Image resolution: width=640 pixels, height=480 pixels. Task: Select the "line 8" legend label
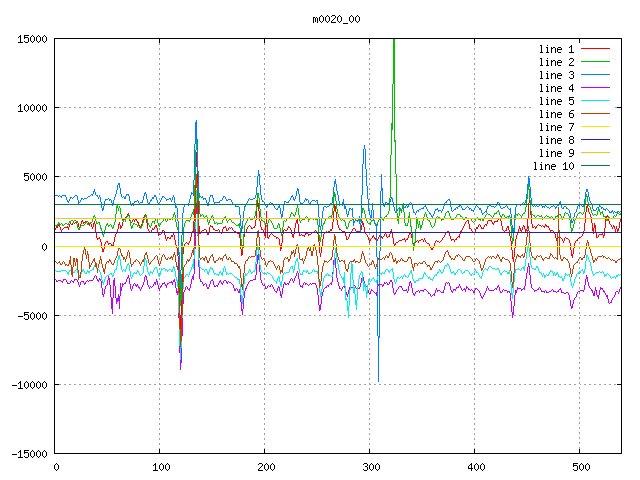[556, 140]
